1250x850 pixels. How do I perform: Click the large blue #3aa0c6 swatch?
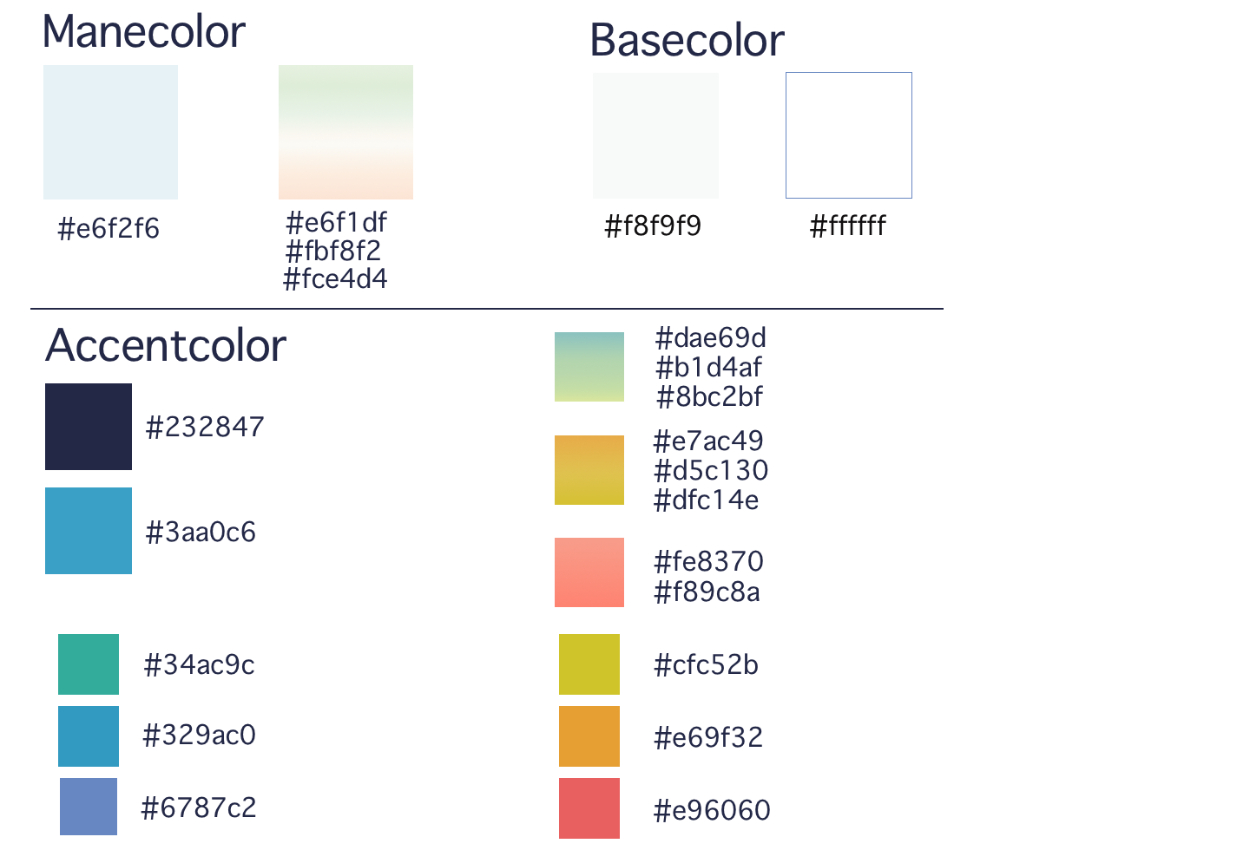88,530
